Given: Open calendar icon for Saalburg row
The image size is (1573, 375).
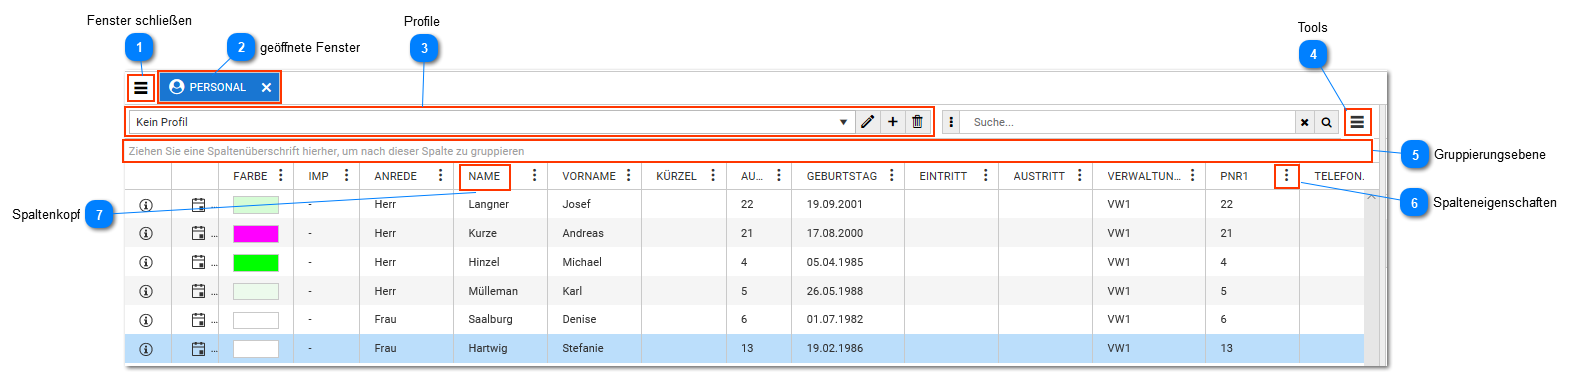Looking at the screenshot, I should (x=198, y=321).
